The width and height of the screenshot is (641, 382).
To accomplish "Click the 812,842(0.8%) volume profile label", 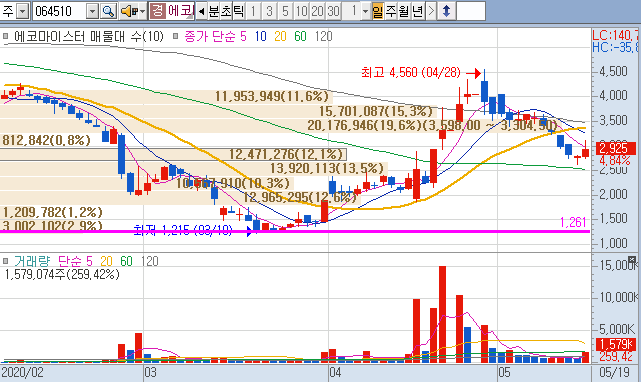I will pos(46,140).
